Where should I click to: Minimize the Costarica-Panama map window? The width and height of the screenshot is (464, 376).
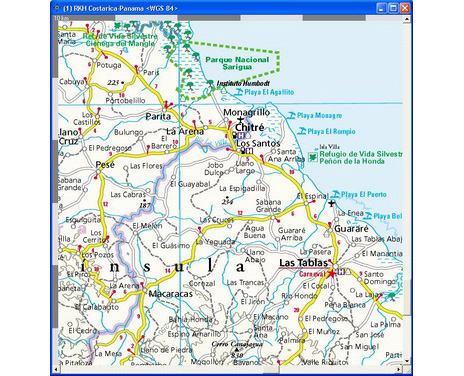(x=382, y=8)
